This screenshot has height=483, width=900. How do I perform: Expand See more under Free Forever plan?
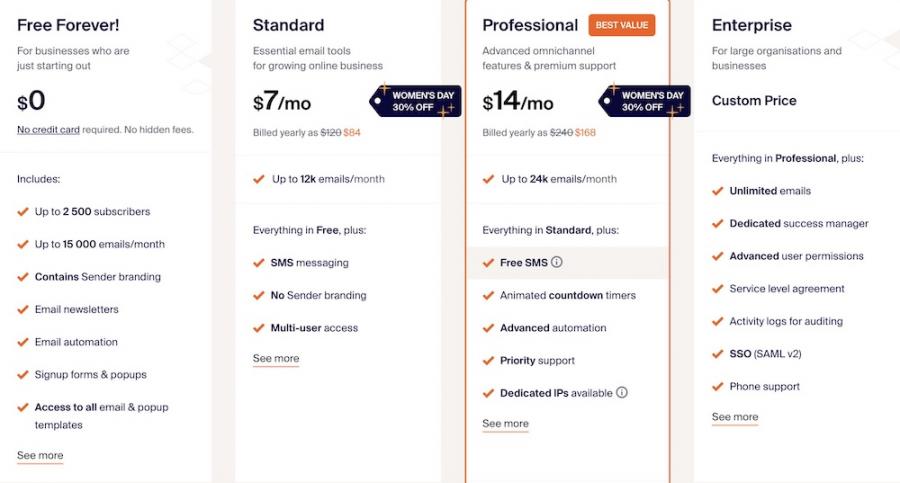click(40, 455)
